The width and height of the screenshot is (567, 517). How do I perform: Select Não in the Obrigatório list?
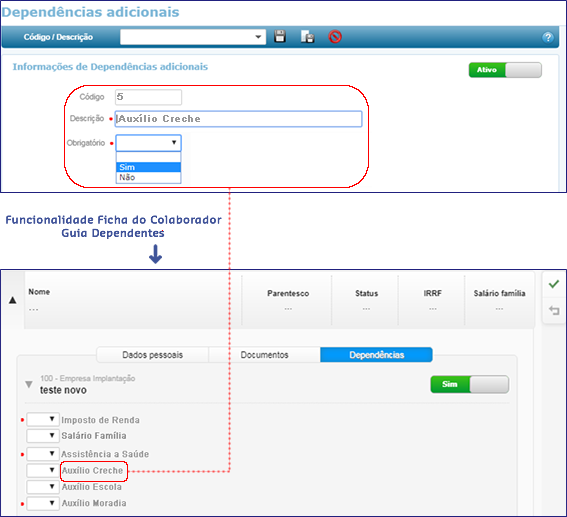tap(148, 177)
